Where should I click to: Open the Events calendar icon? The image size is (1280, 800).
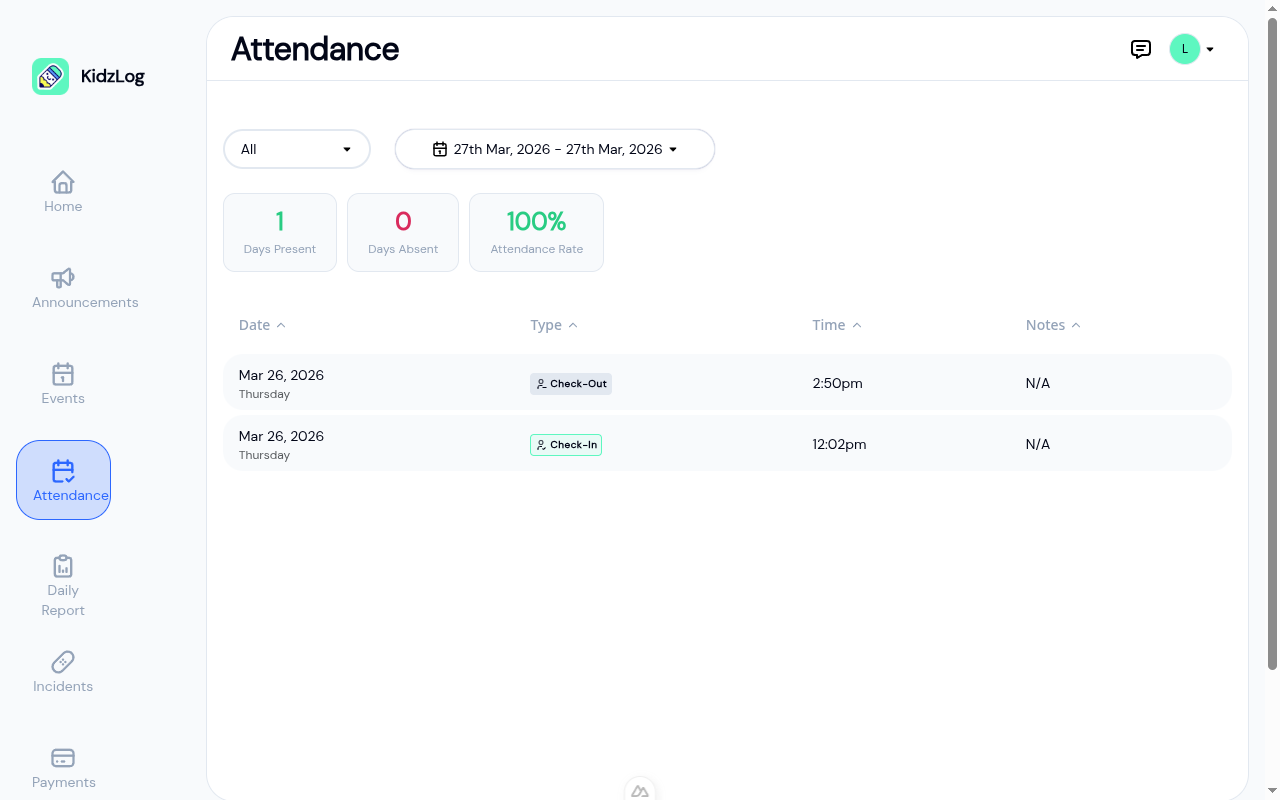63,374
